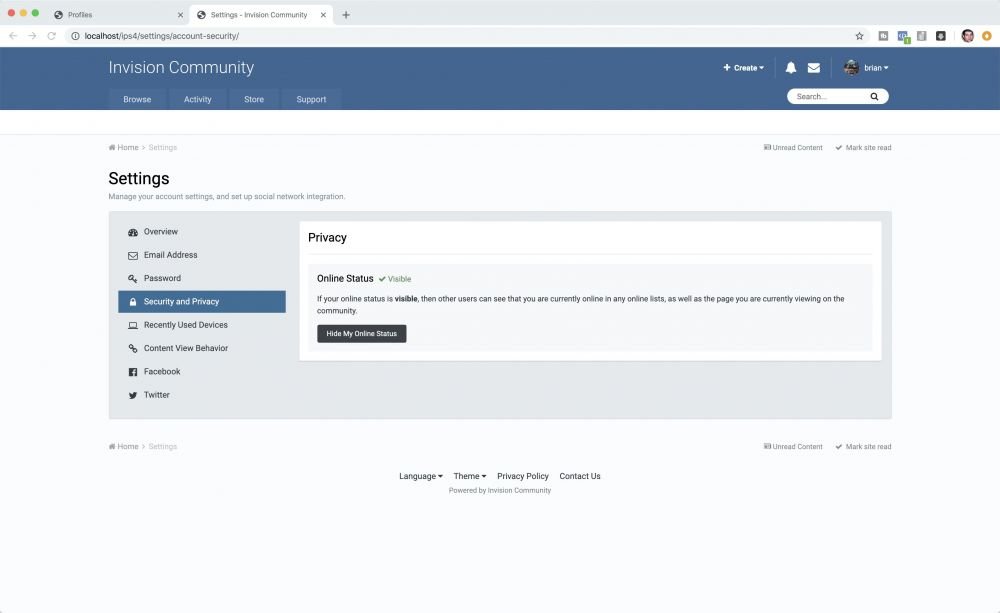Reload the page
This screenshot has width=1000, height=613.
click(x=52, y=36)
